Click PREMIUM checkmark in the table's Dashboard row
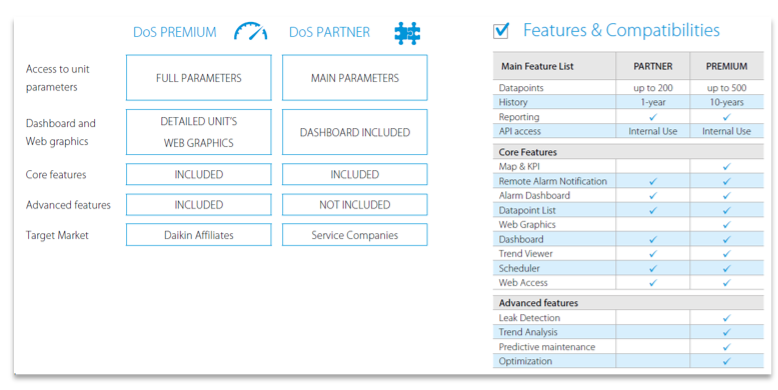 coord(726,240)
